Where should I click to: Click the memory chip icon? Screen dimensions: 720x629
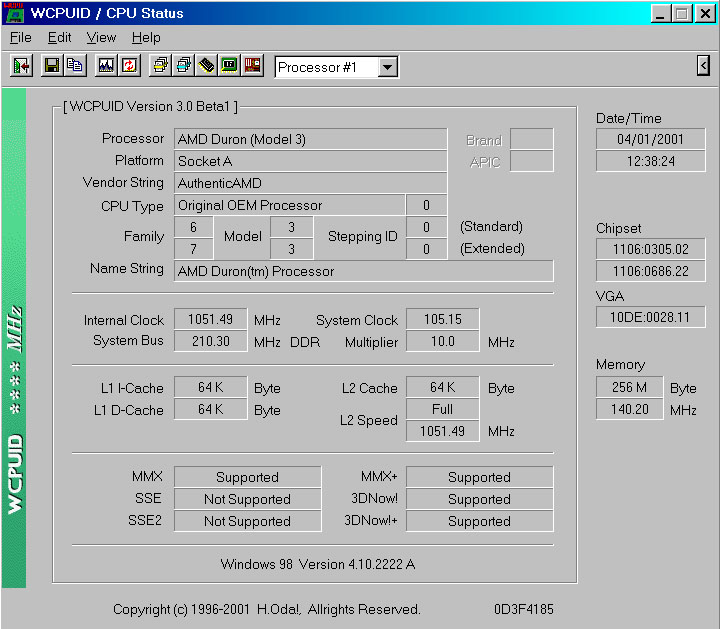tap(206, 66)
